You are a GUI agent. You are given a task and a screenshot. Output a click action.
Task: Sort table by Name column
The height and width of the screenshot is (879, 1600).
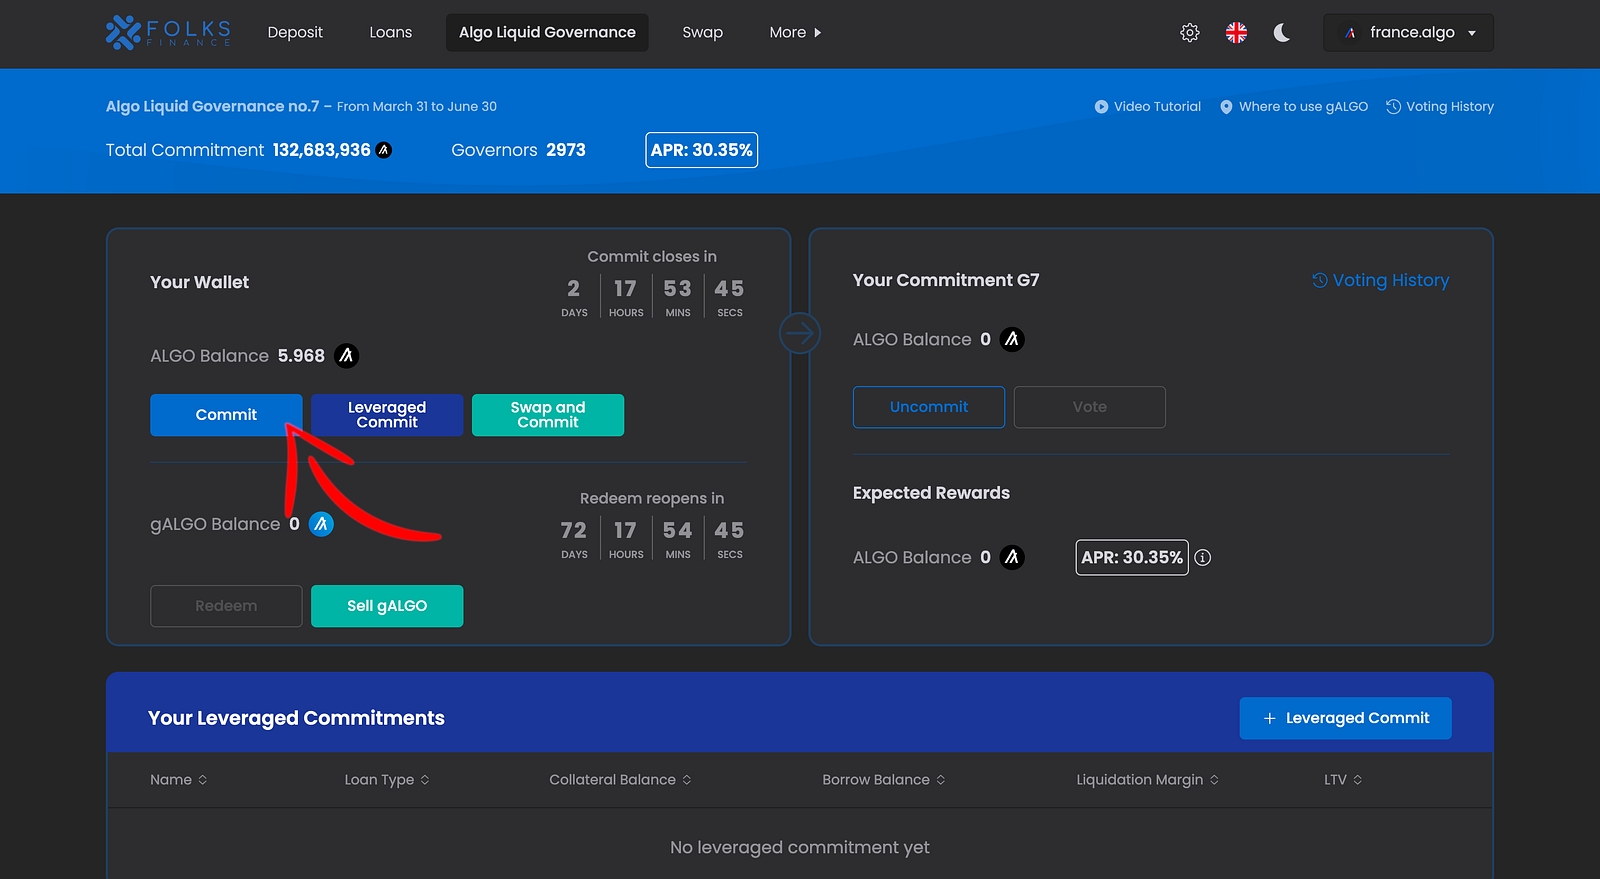(x=179, y=780)
